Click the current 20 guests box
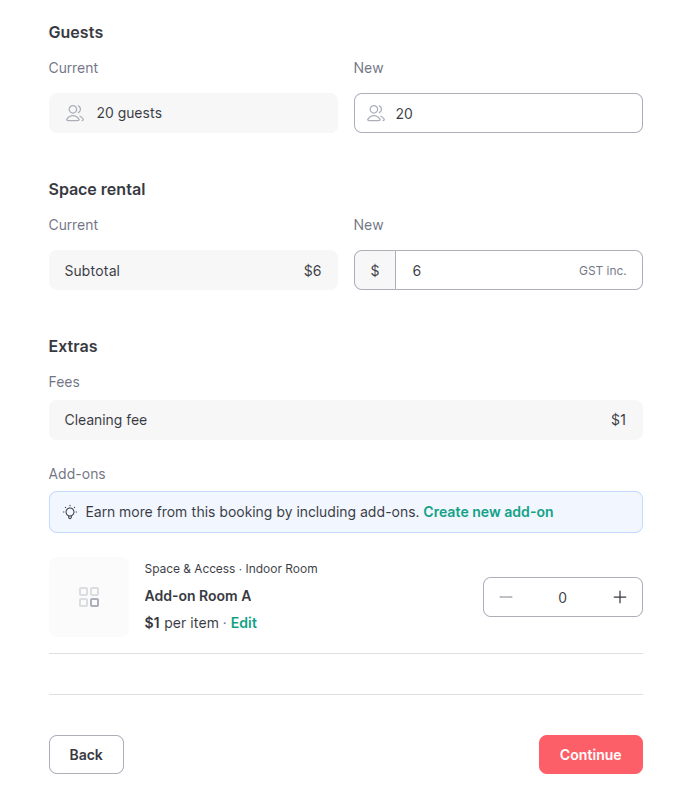 click(x=193, y=113)
